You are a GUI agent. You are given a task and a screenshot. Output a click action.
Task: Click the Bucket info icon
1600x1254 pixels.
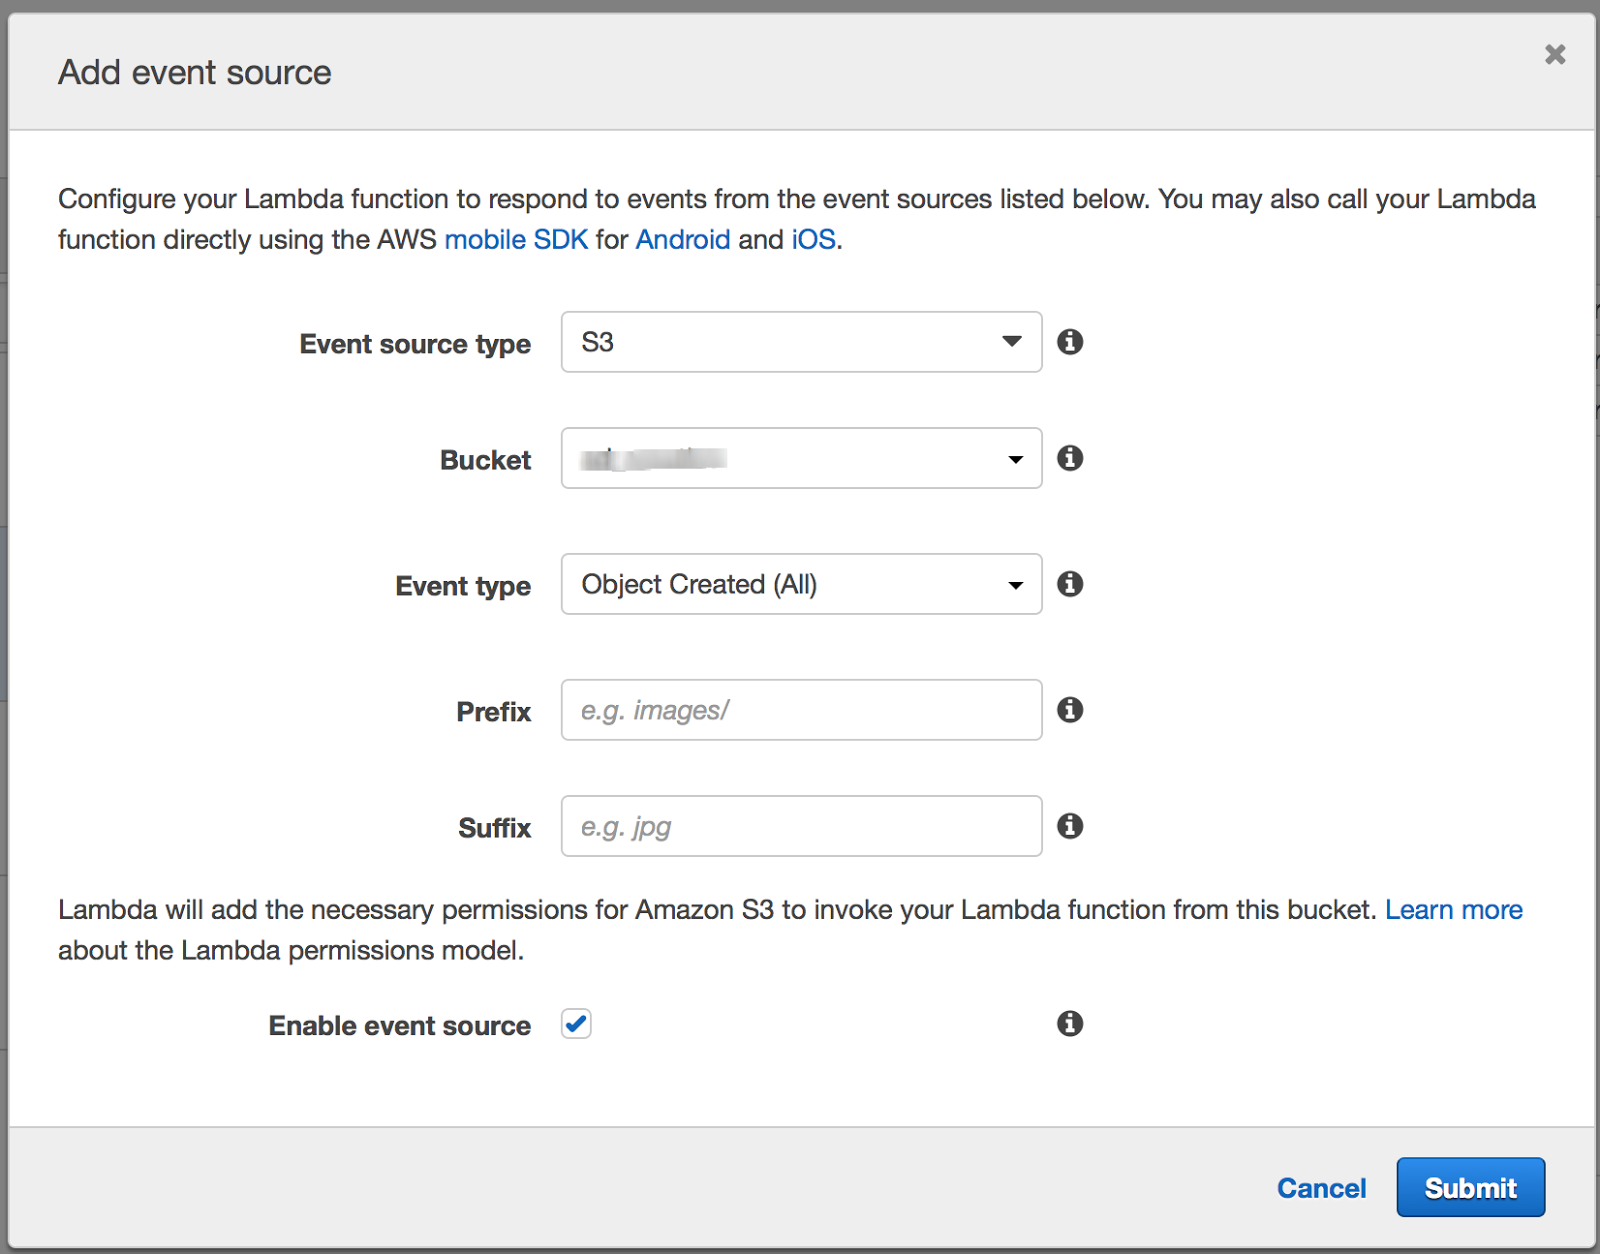[x=1069, y=458]
